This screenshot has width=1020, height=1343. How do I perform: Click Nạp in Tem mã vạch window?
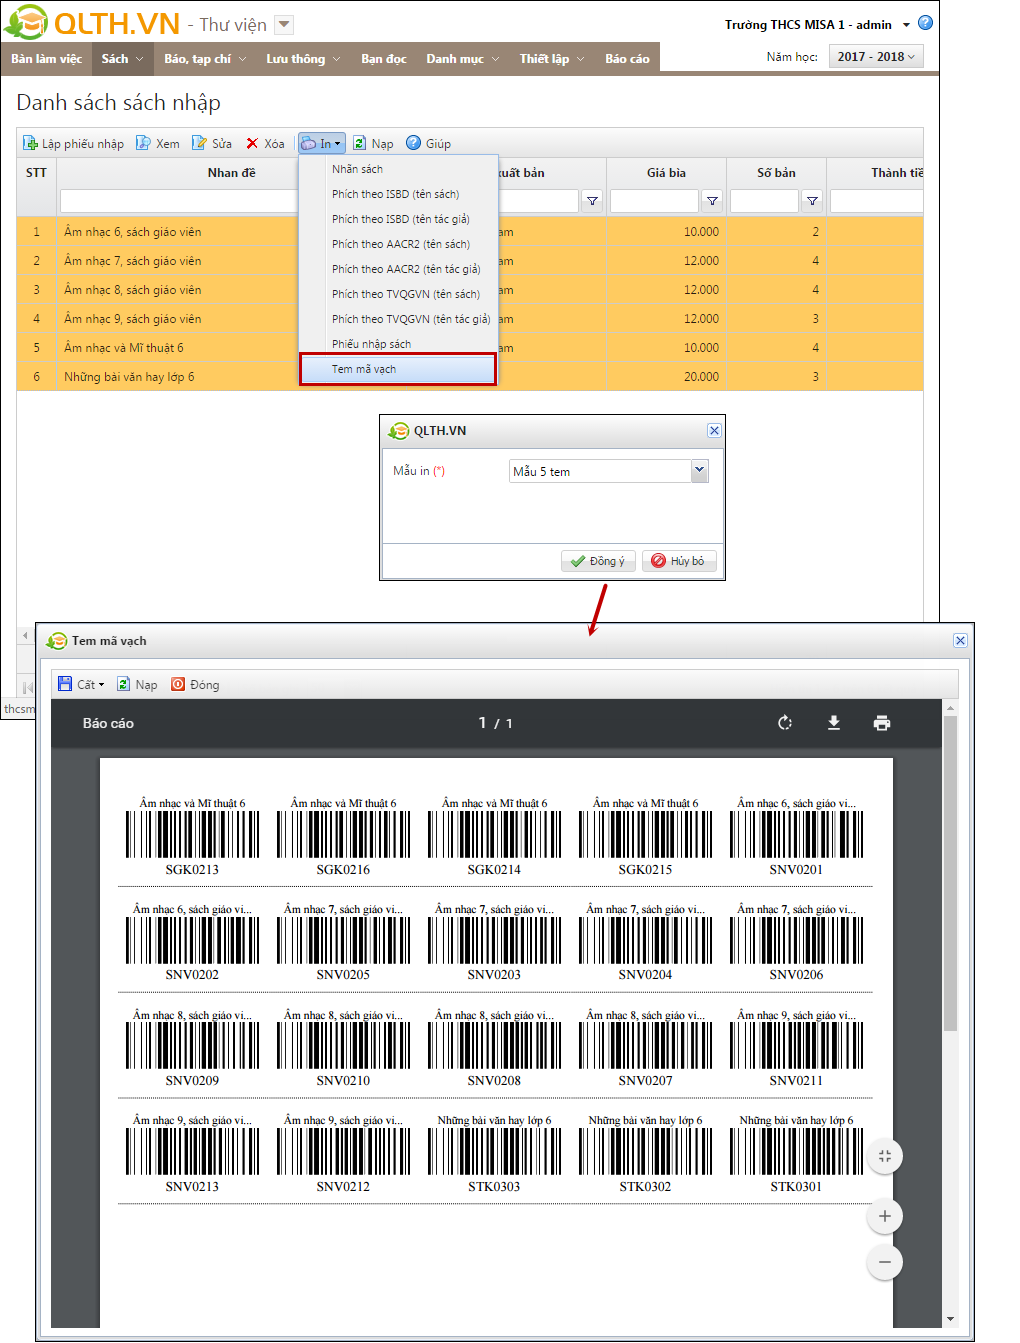point(137,684)
